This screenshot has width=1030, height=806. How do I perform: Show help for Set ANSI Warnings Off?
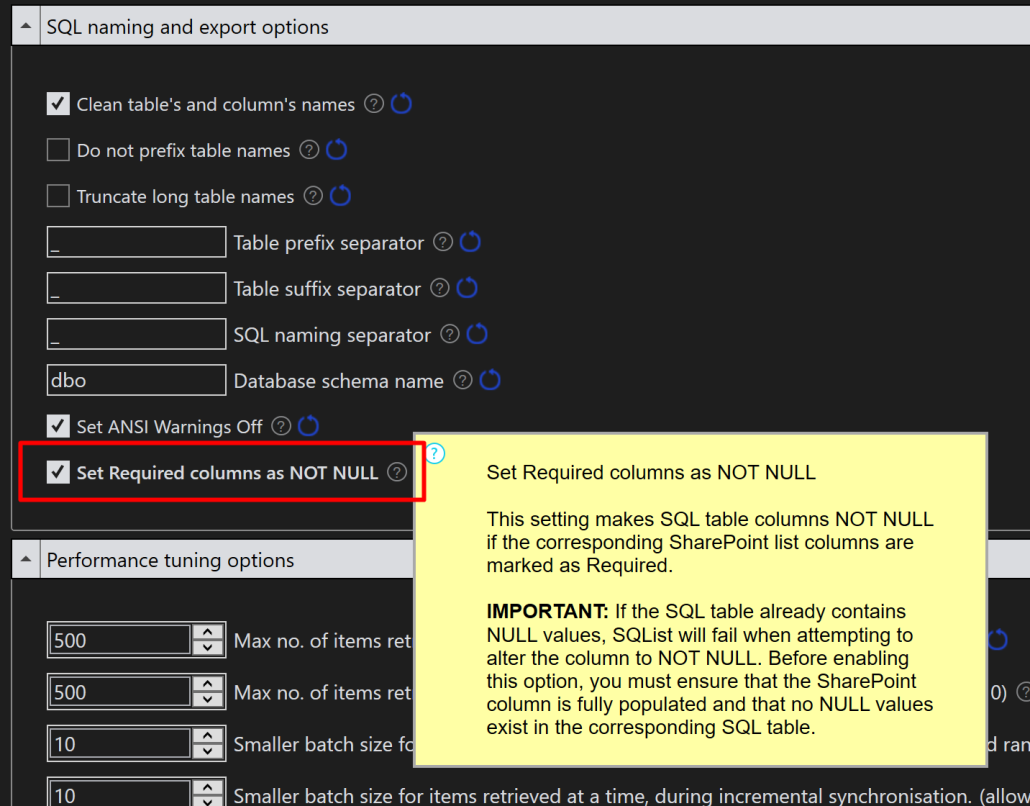(x=281, y=426)
